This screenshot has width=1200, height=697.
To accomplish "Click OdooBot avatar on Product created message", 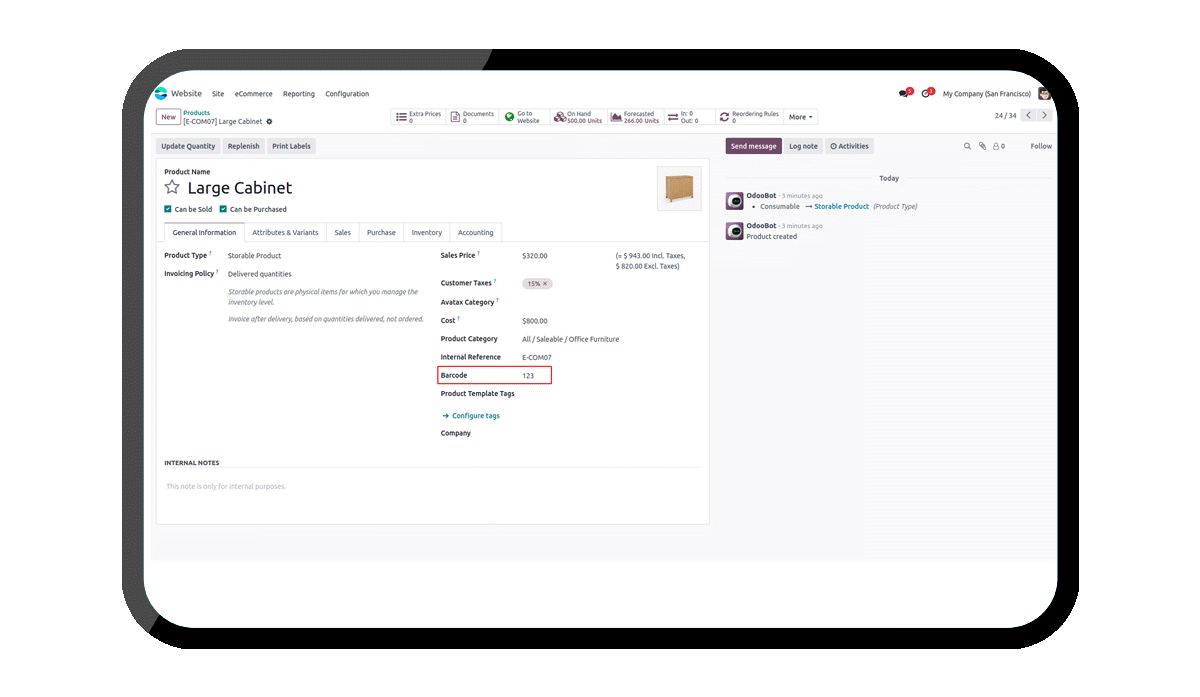I will (734, 231).
